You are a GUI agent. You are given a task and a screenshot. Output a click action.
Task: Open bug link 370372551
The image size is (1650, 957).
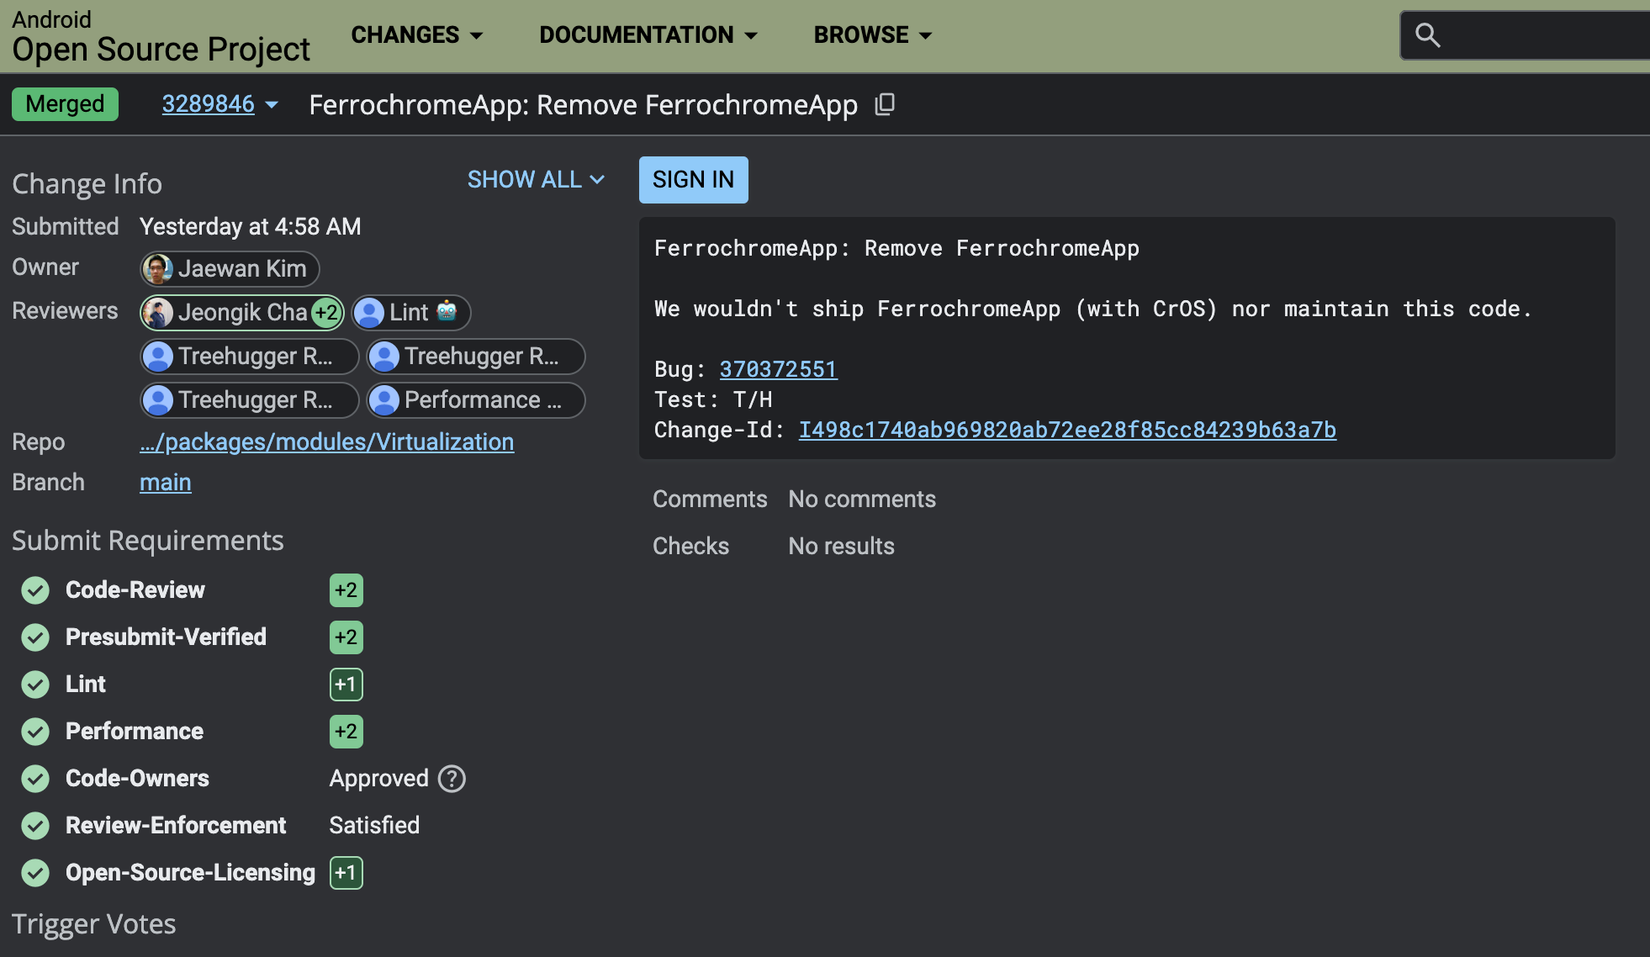(x=778, y=370)
